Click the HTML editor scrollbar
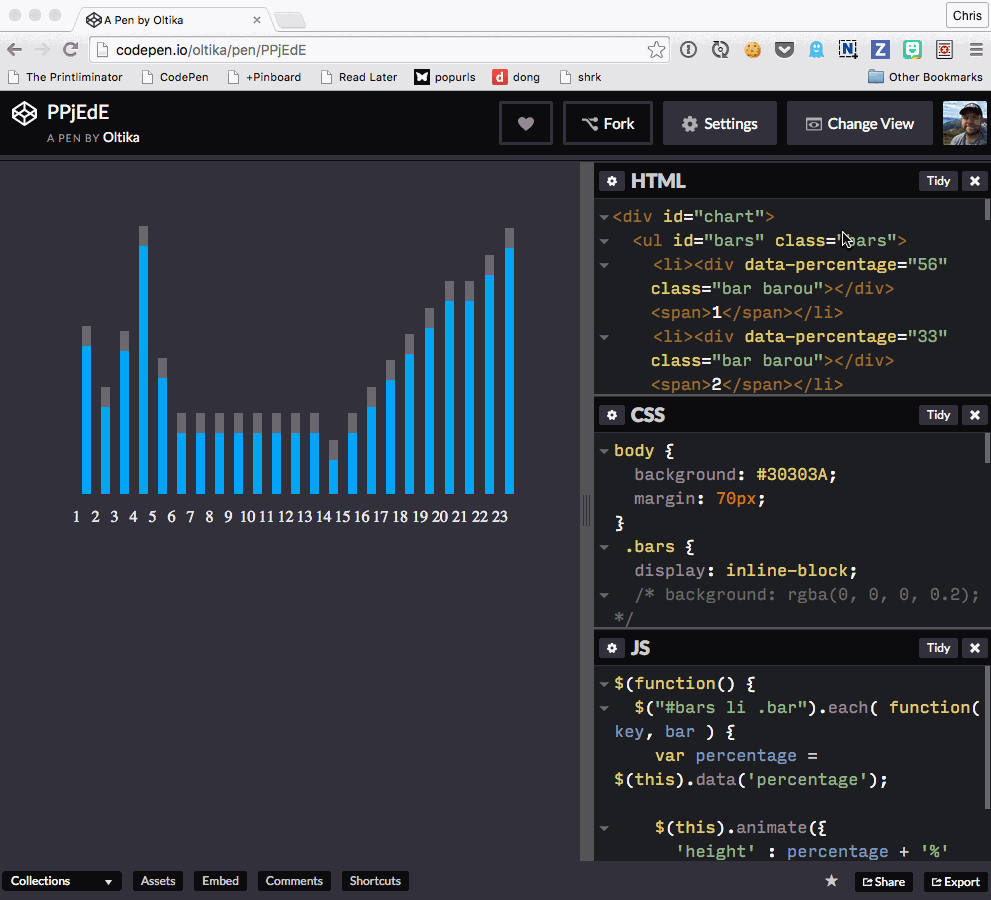 pyautogui.click(x=987, y=209)
